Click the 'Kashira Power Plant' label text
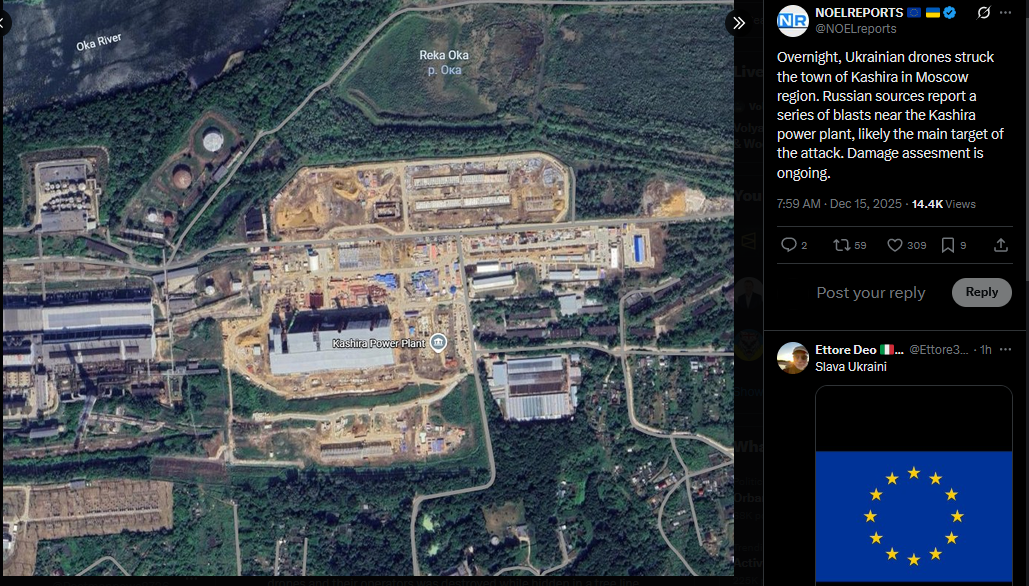 tap(379, 343)
